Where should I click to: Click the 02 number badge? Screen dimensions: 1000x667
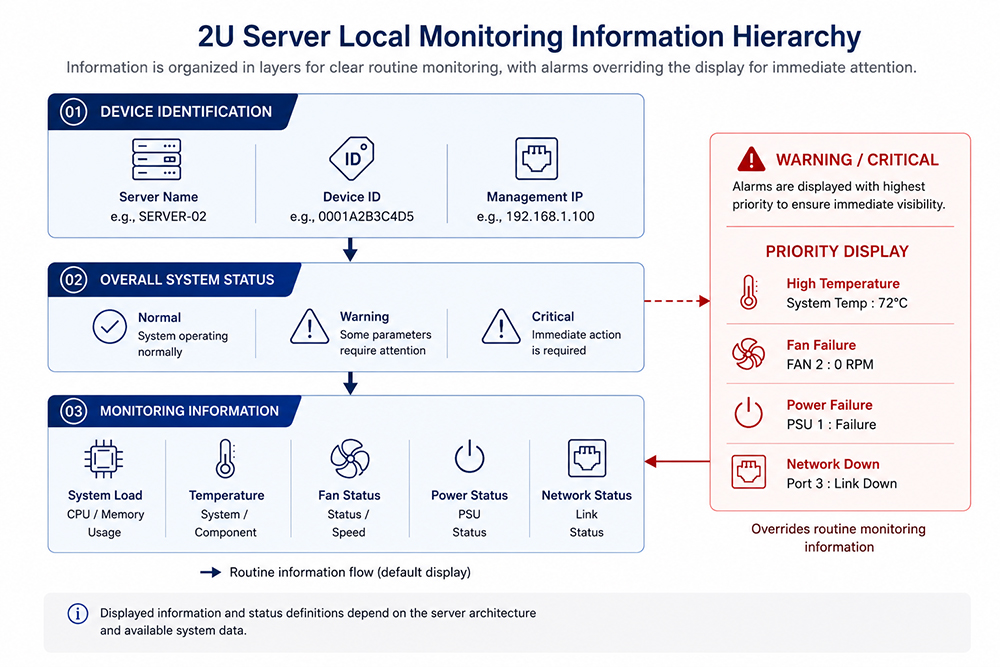click(73, 280)
